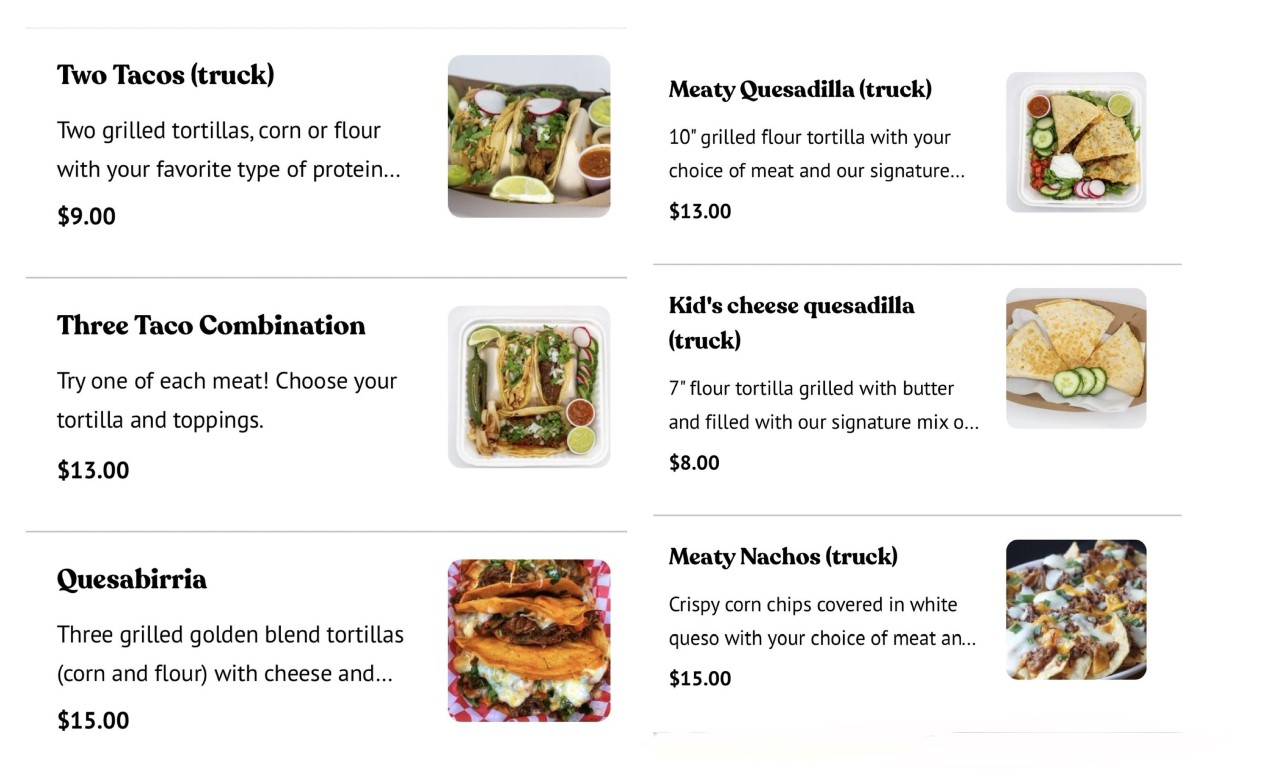
Task: Select the Kid's cheese quesadilla title
Action: point(792,322)
